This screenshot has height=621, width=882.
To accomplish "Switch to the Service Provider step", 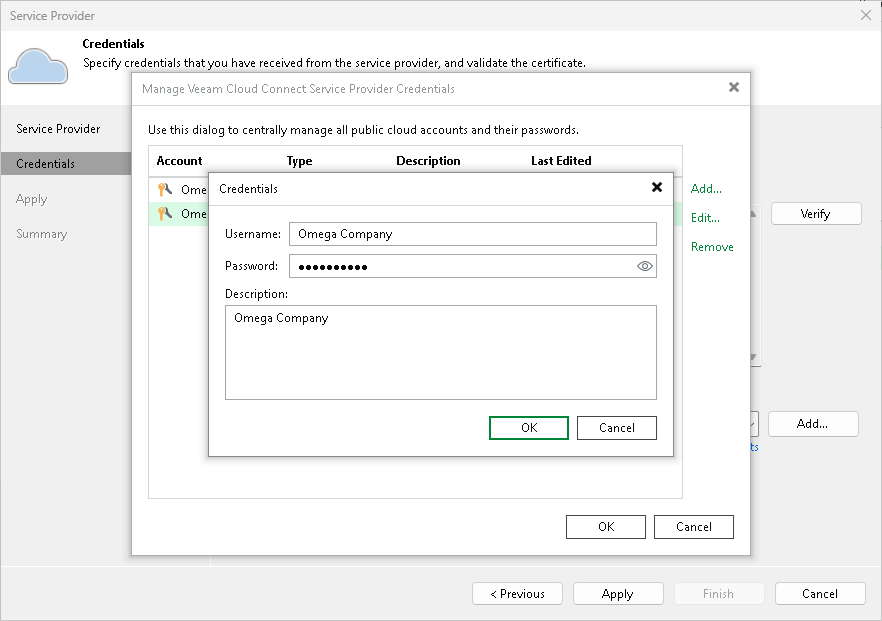I will [x=57, y=128].
